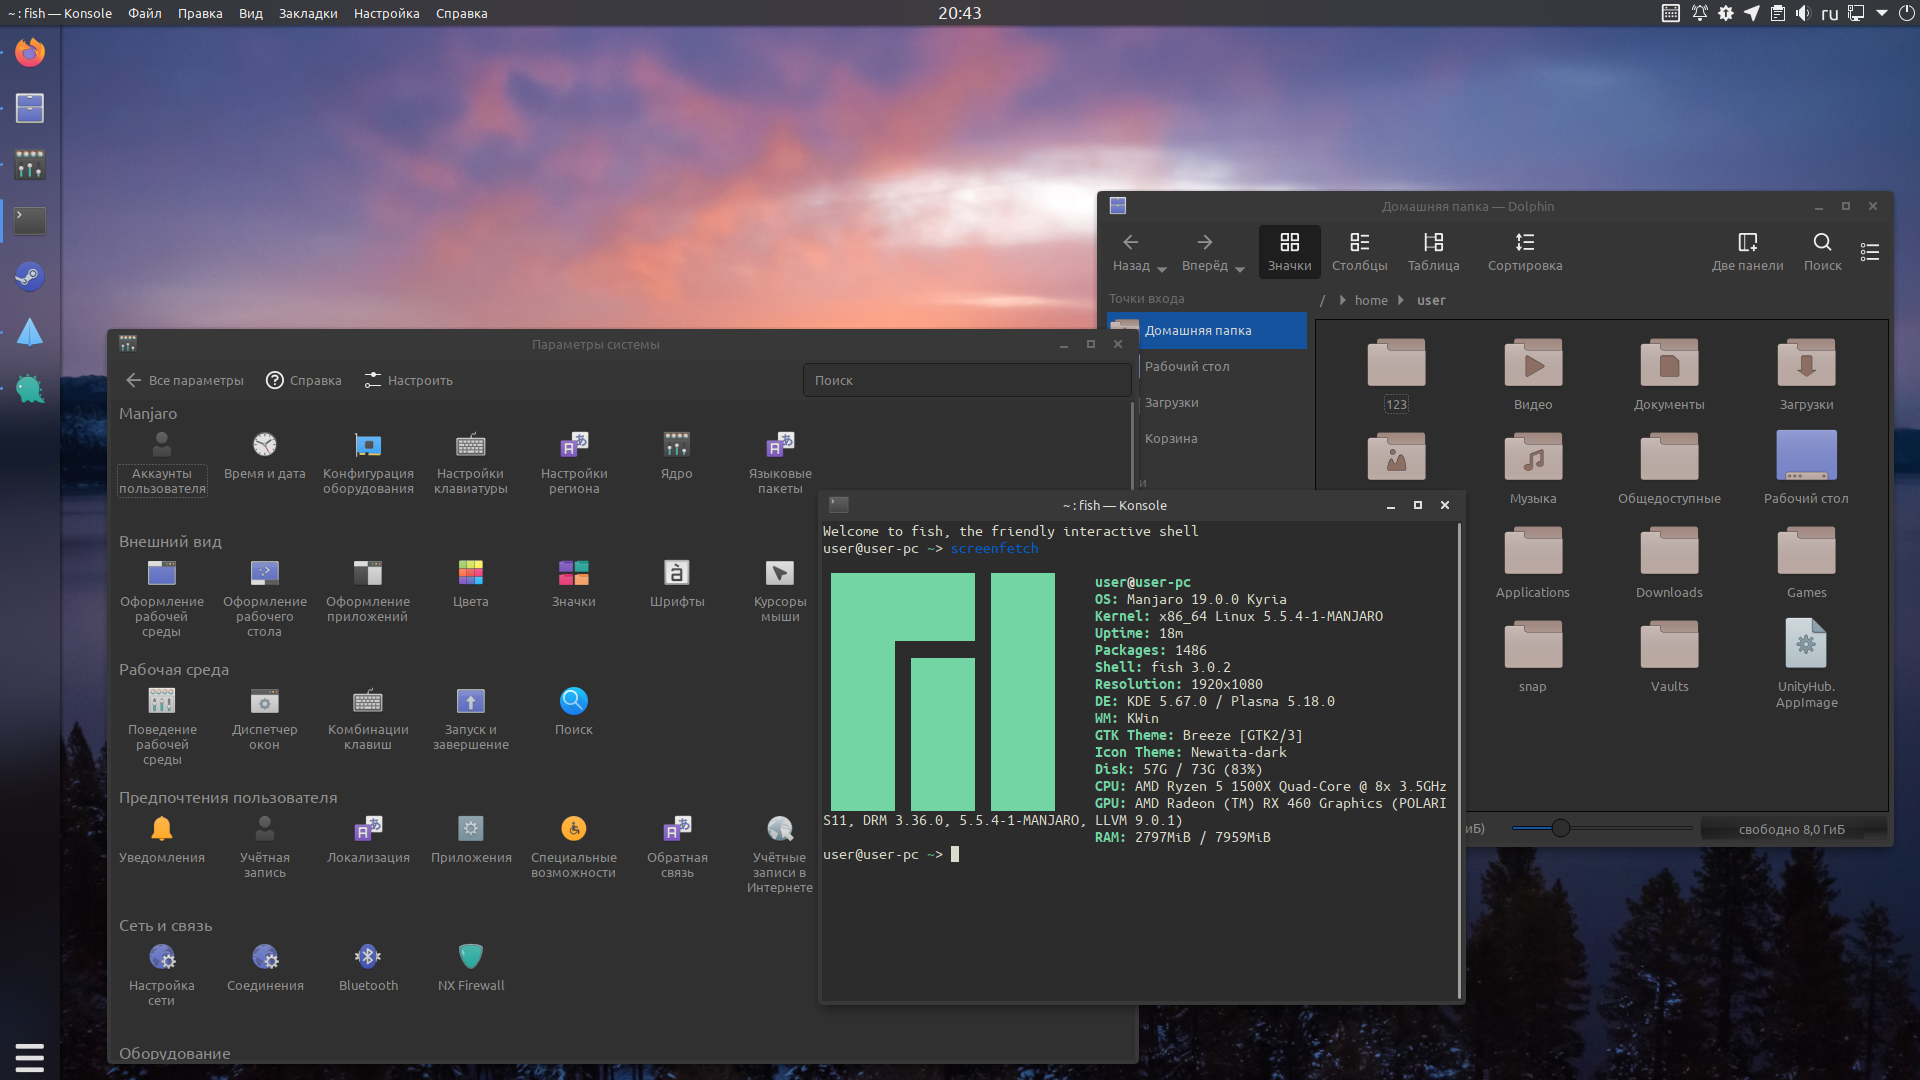
Task: Select Значки view mode in Dolphin
Action: point(1289,251)
